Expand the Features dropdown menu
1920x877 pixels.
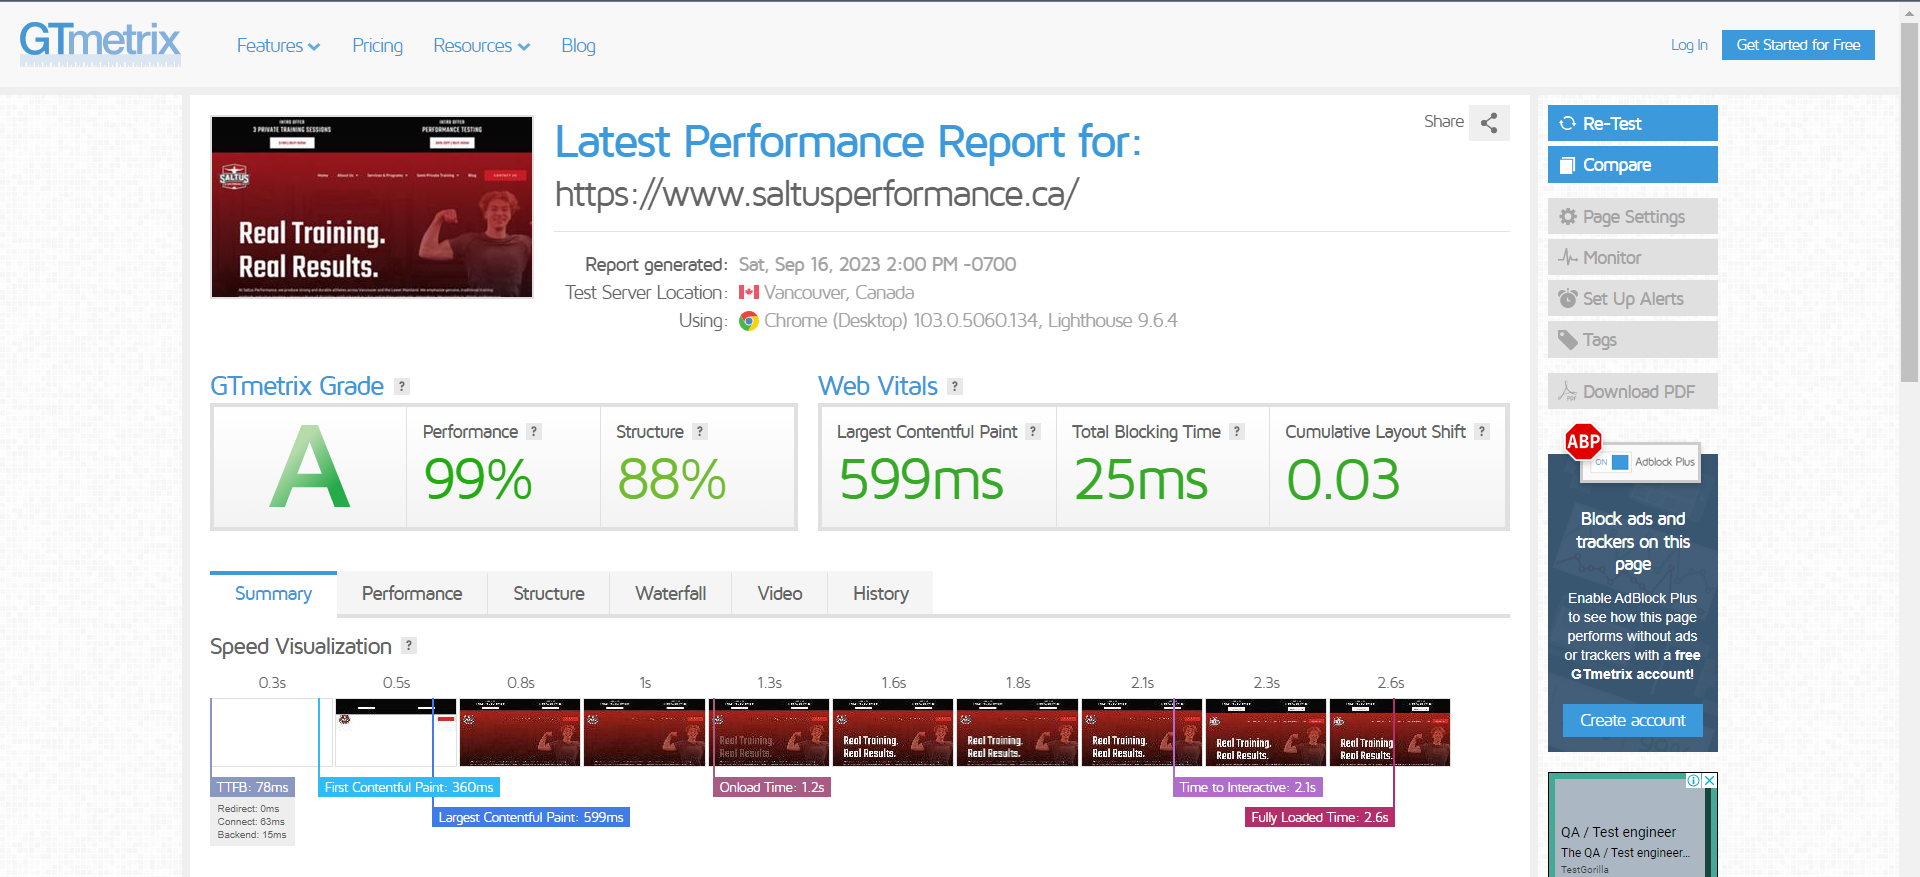(x=278, y=46)
